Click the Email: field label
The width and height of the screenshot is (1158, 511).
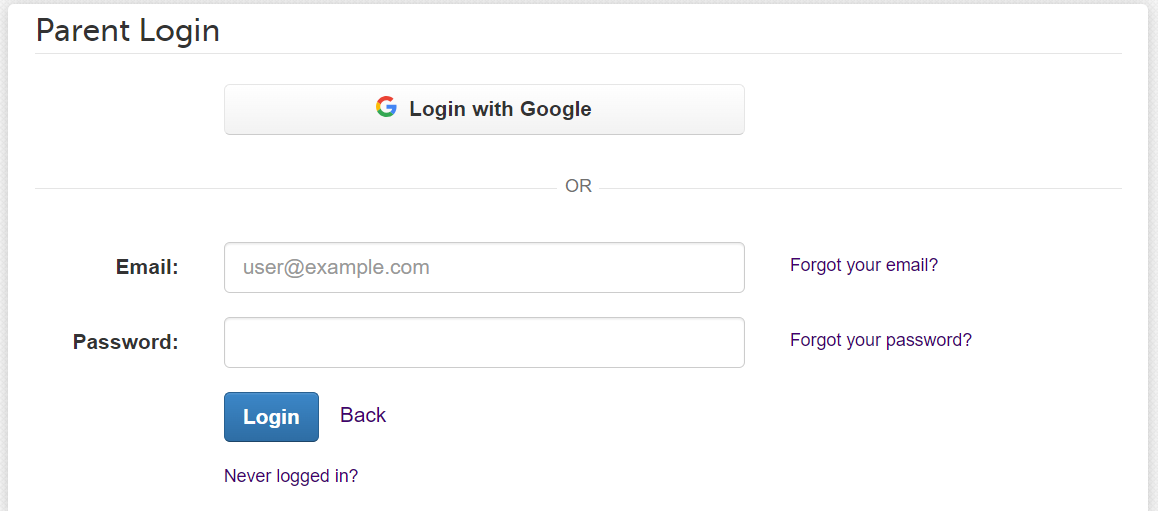[x=147, y=267]
